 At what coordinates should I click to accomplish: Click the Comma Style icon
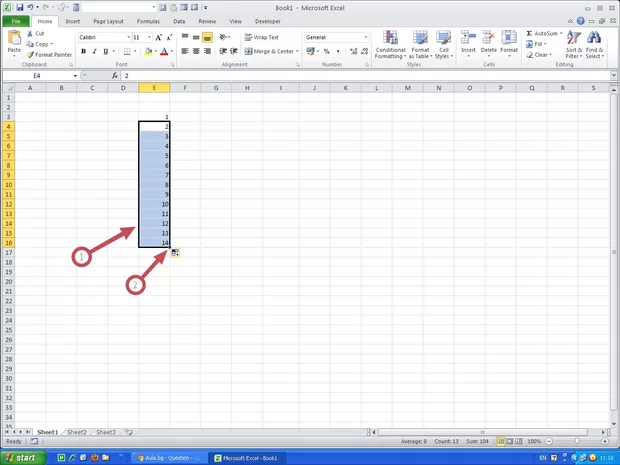click(338, 51)
